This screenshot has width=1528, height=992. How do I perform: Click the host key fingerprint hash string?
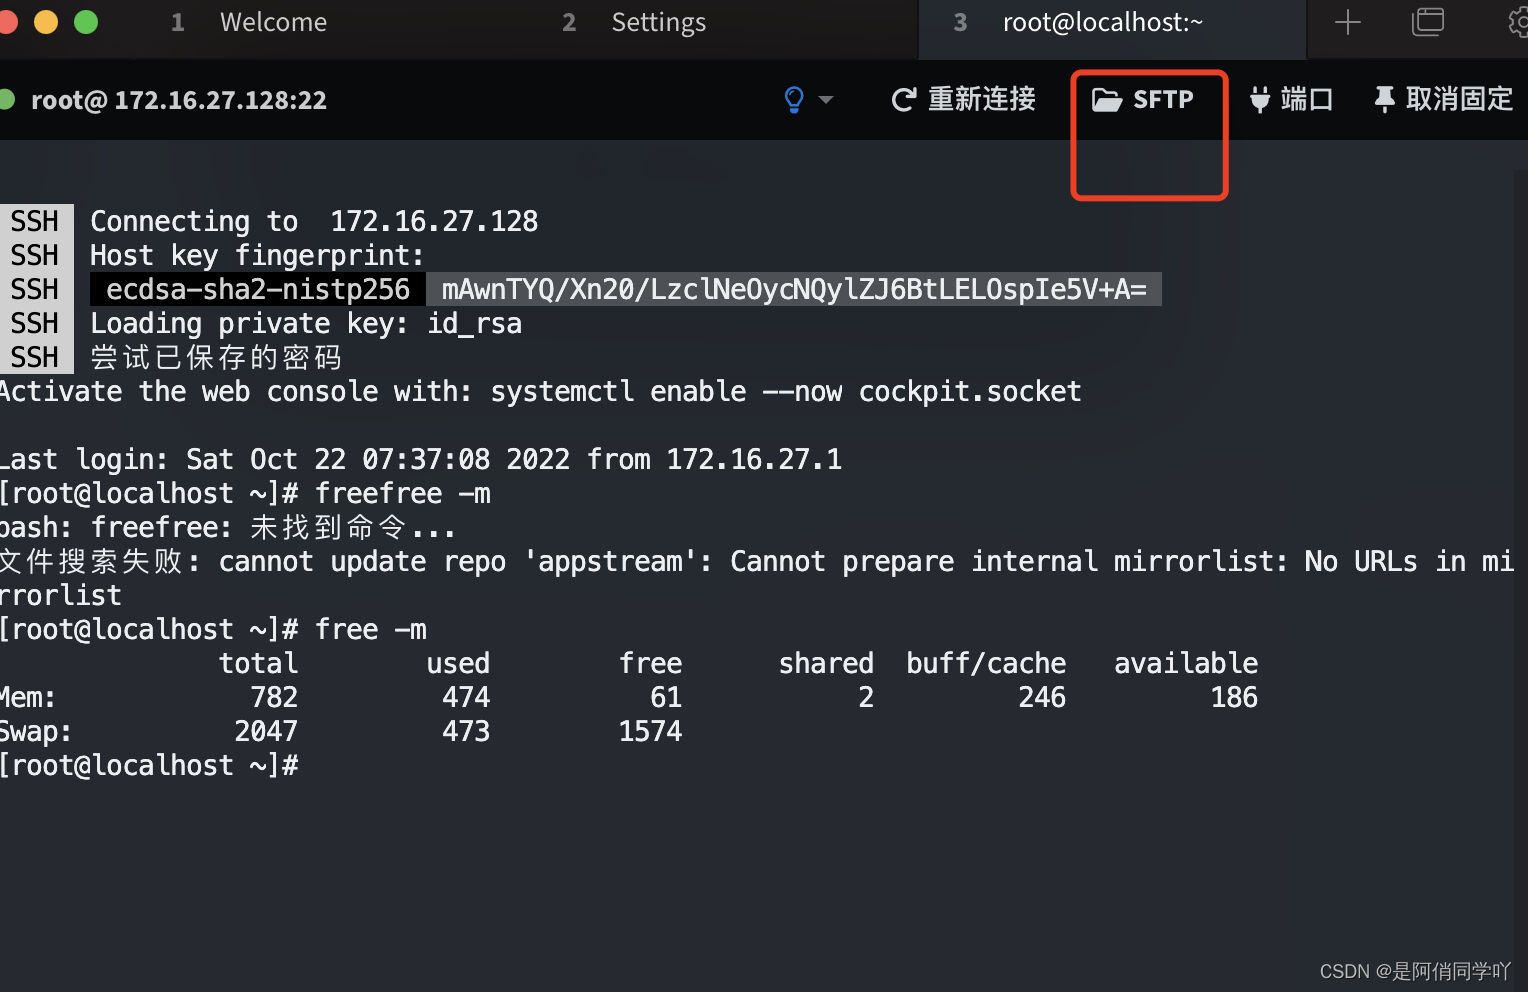(794, 289)
